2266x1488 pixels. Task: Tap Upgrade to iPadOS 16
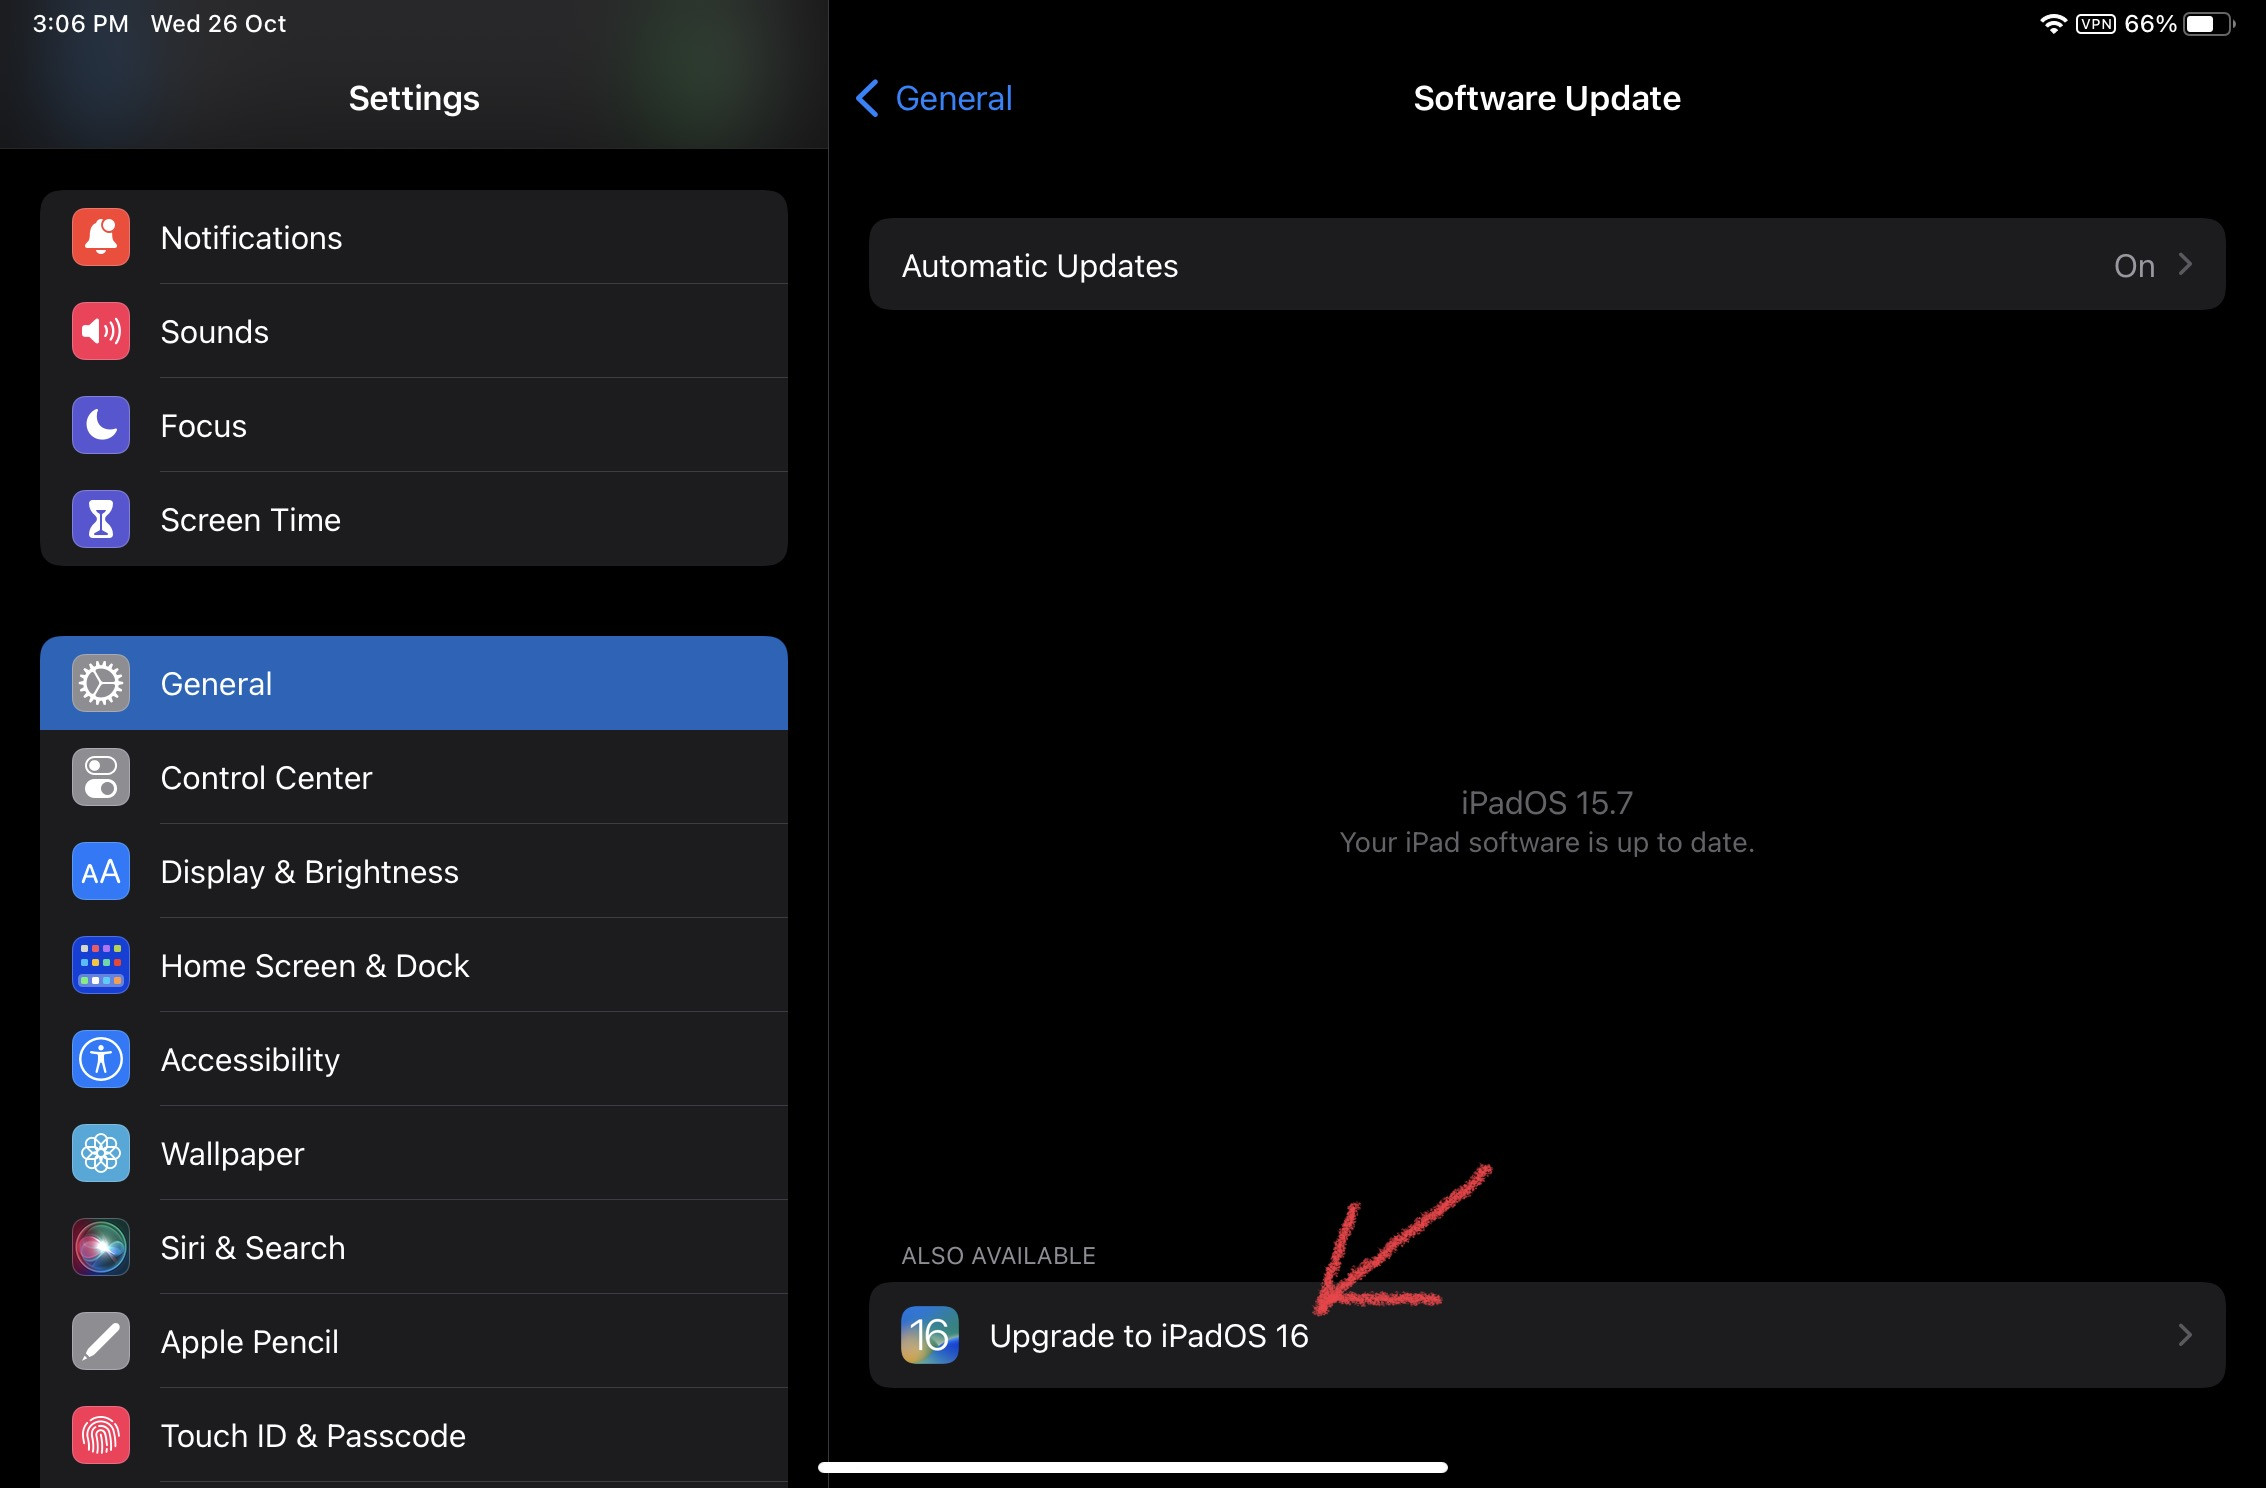(1547, 1335)
